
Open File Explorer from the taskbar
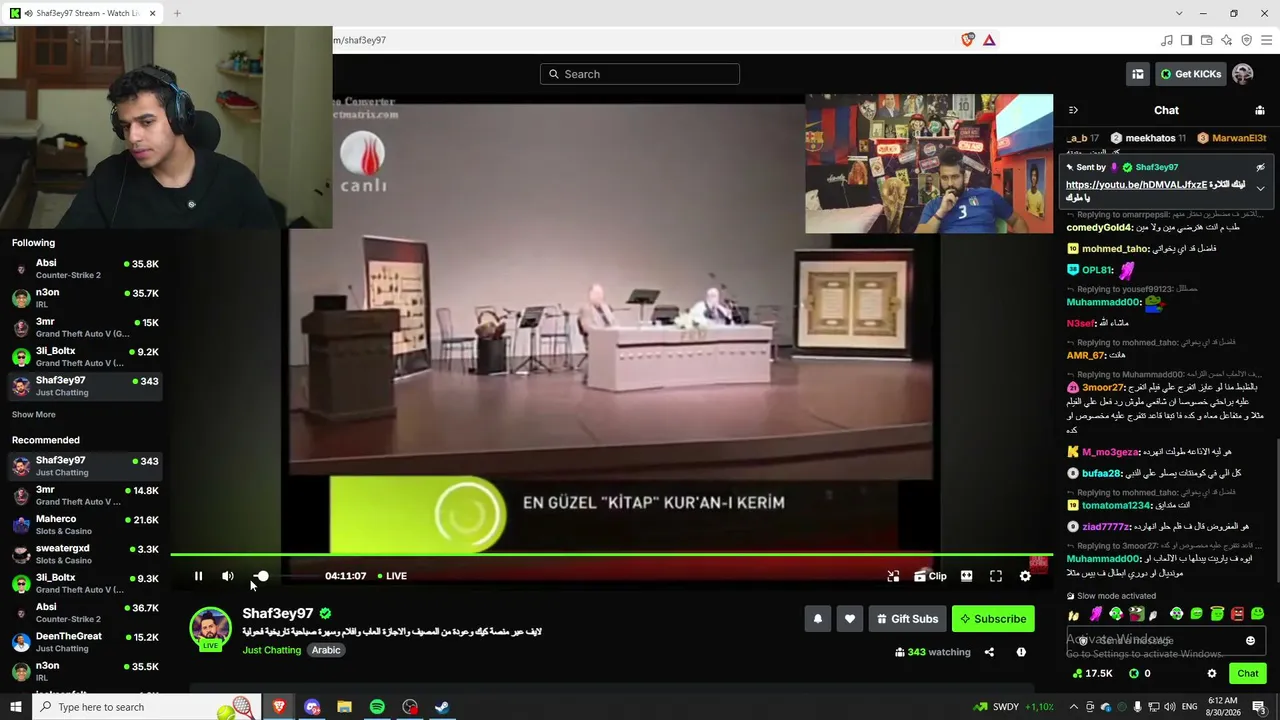click(344, 707)
